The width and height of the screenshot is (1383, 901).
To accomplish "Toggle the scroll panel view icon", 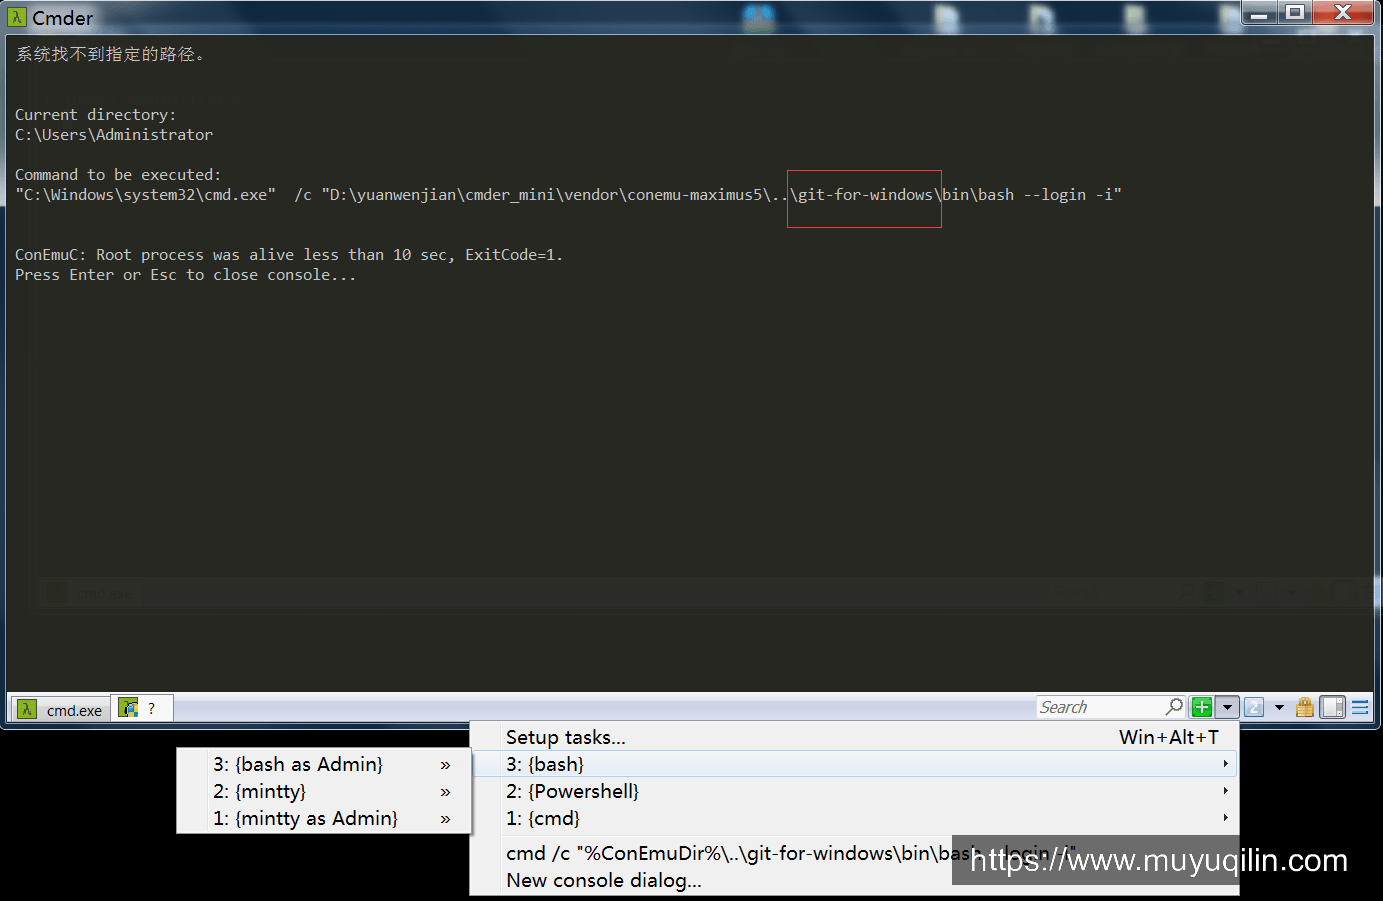I will tap(1333, 707).
